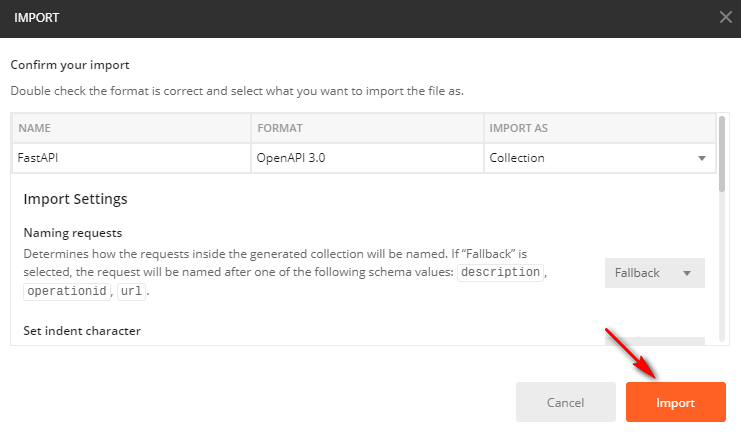This screenshot has height=440, width=741.
Task: Click the scrollbar thumb of the import table
Action: 722,152
